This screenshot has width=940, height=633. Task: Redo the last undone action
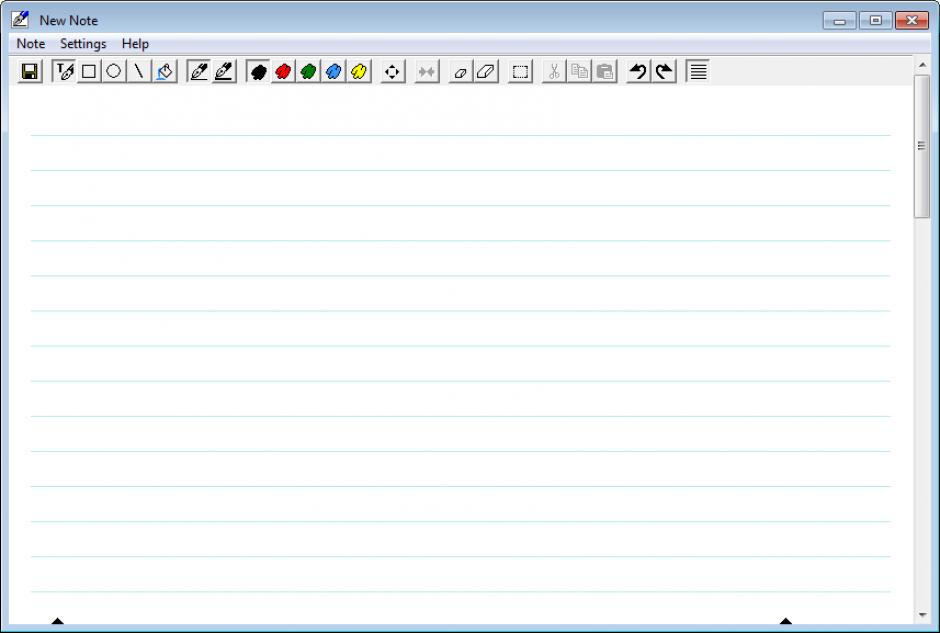[x=664, y=72]
